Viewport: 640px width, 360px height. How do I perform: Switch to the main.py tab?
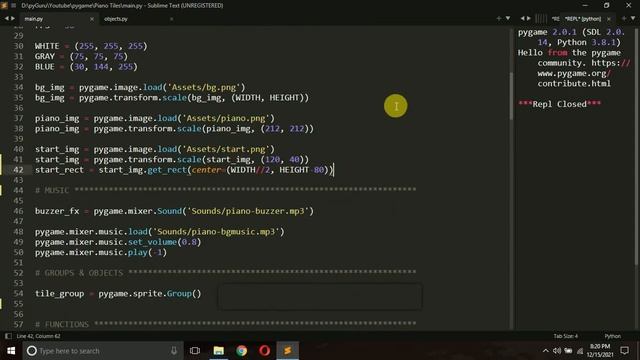pos(34,19)
